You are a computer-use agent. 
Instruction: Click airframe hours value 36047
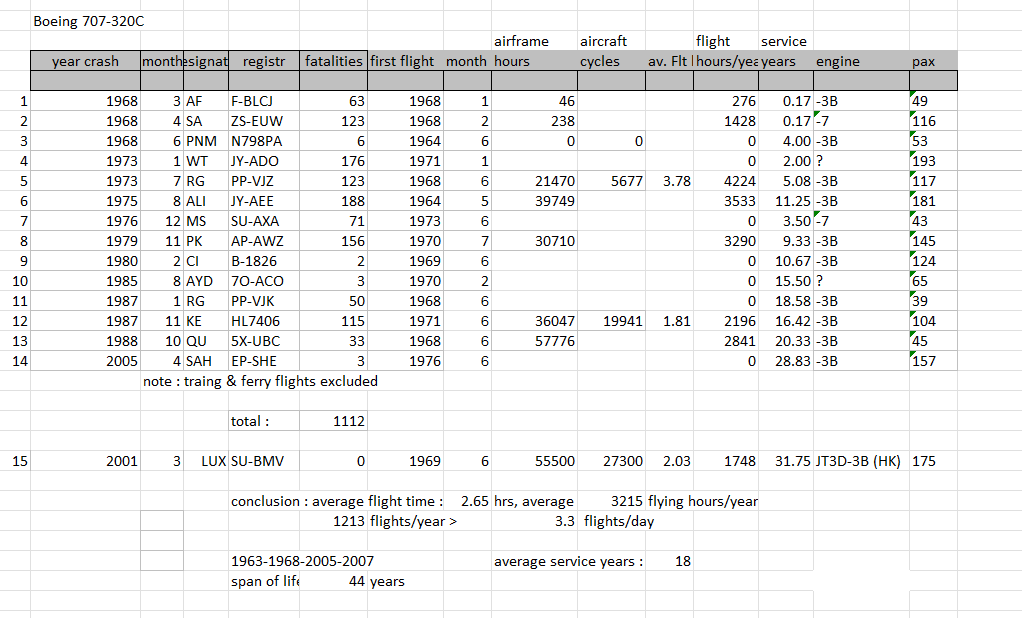tap(534, 321)
